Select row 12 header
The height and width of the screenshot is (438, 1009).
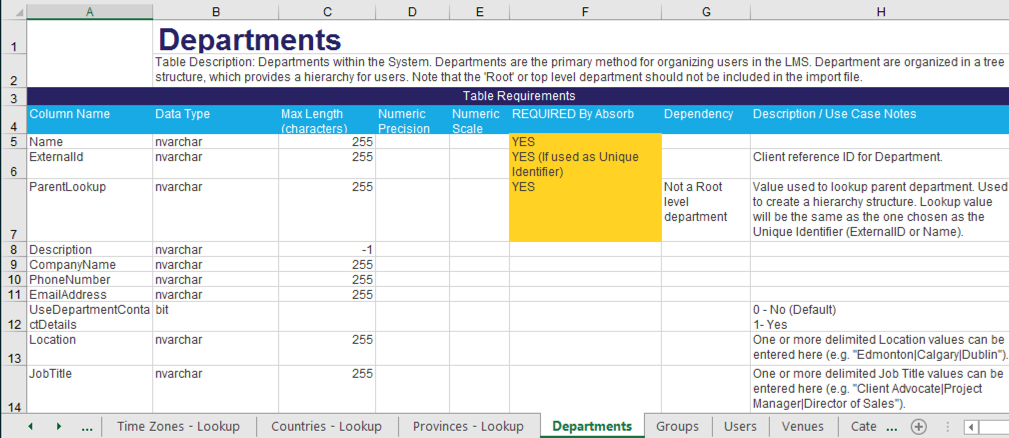13,316
